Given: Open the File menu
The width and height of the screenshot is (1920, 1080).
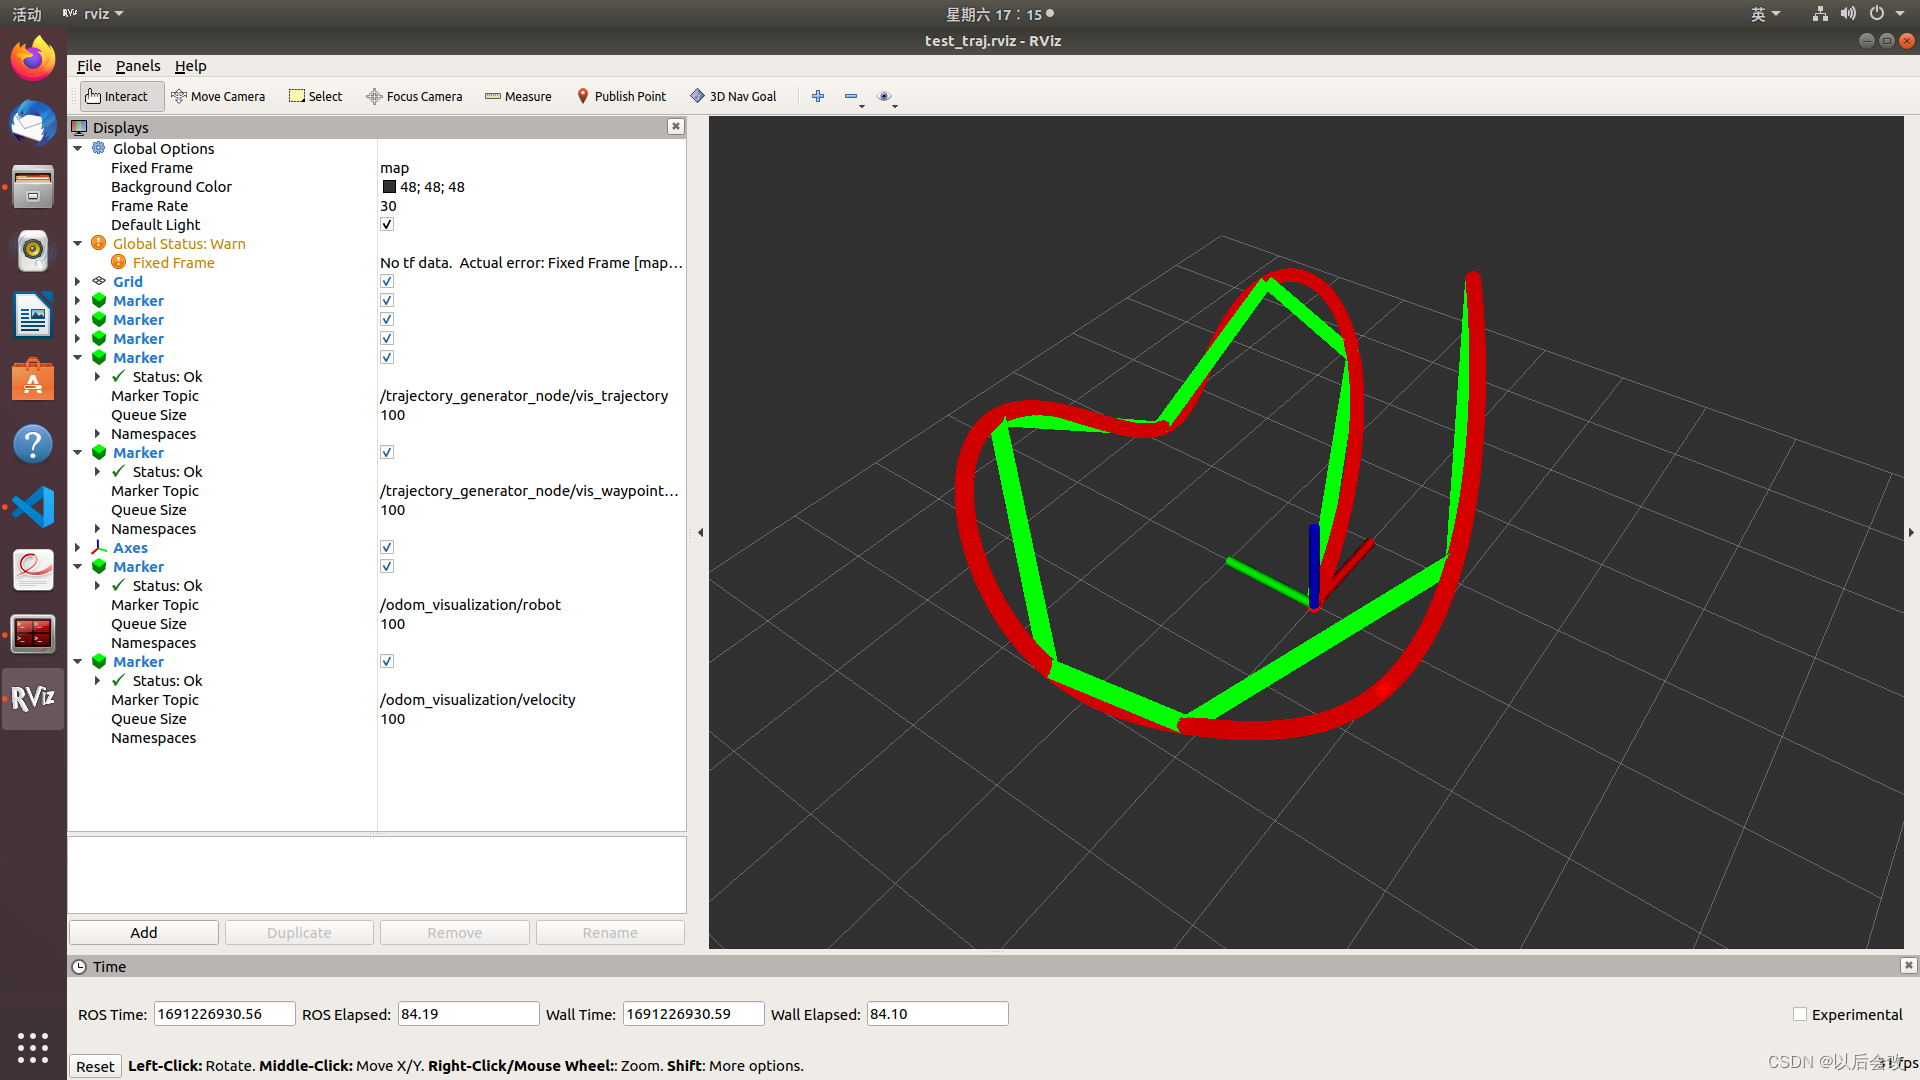Looking at the screenshot, I should 88,66.
